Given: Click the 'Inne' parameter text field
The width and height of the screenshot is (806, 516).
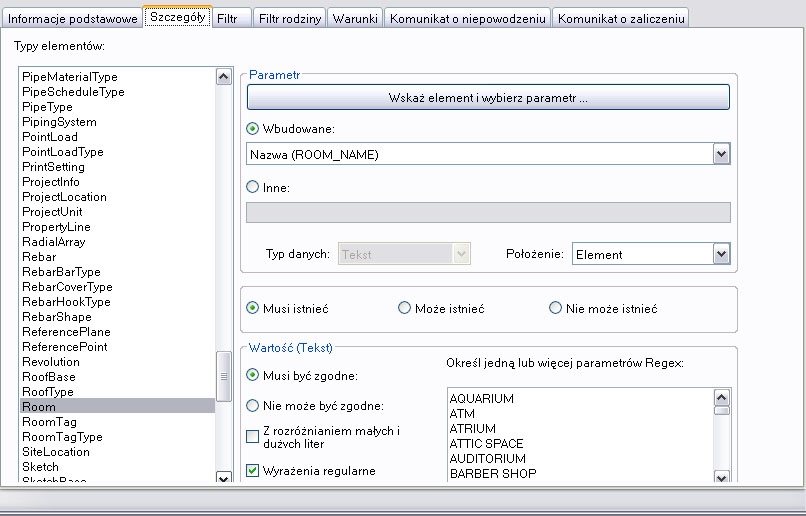Looking at the screenshot, I should point(488,212).
